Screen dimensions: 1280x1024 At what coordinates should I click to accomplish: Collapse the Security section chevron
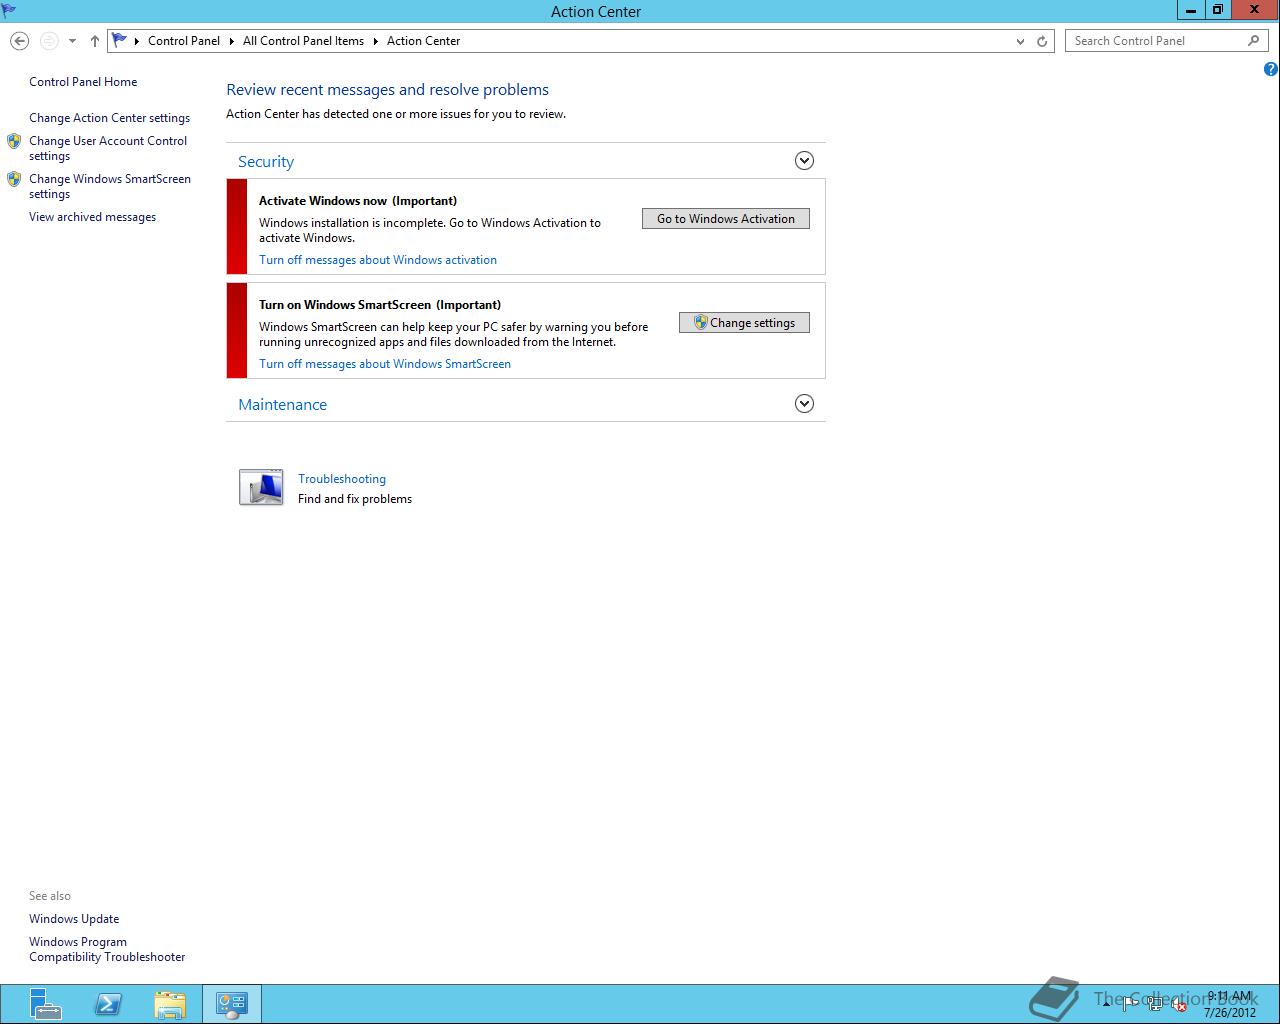[x=804, y=161]
